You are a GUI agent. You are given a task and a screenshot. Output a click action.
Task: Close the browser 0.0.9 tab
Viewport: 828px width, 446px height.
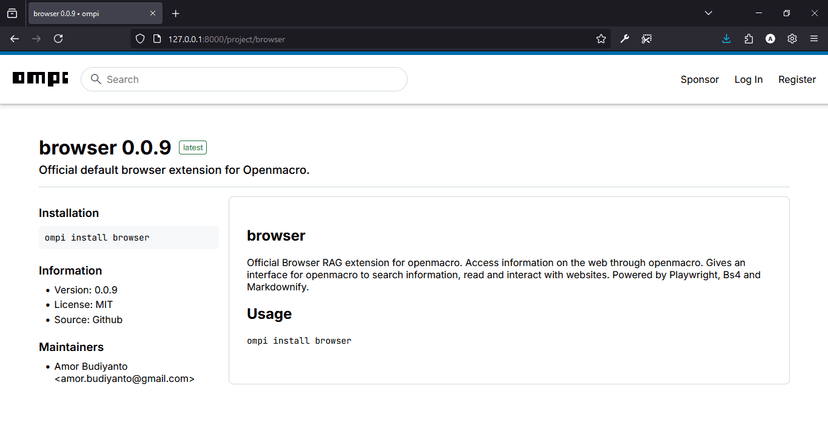tap(153, 14)
